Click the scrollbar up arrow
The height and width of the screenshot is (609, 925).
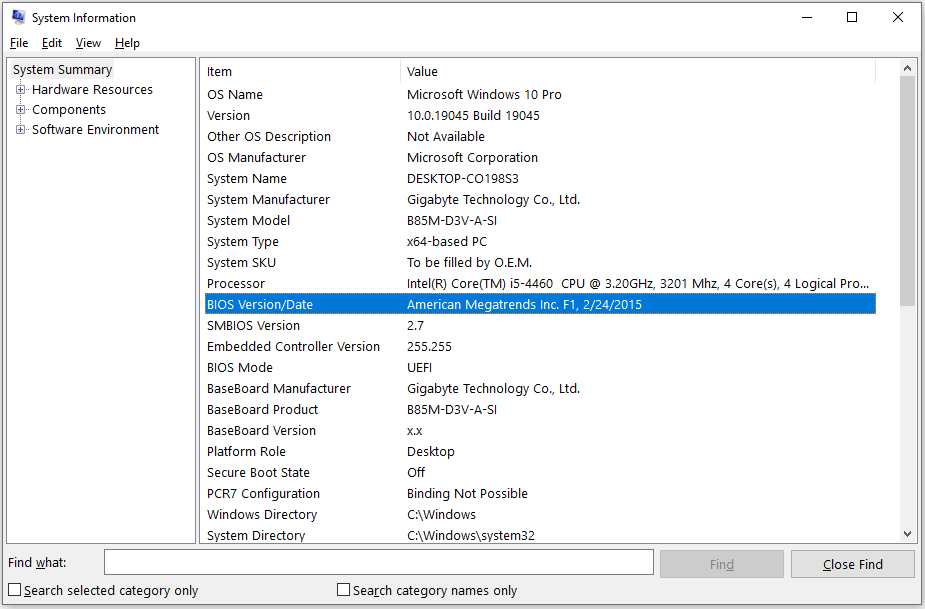[907, 68]
